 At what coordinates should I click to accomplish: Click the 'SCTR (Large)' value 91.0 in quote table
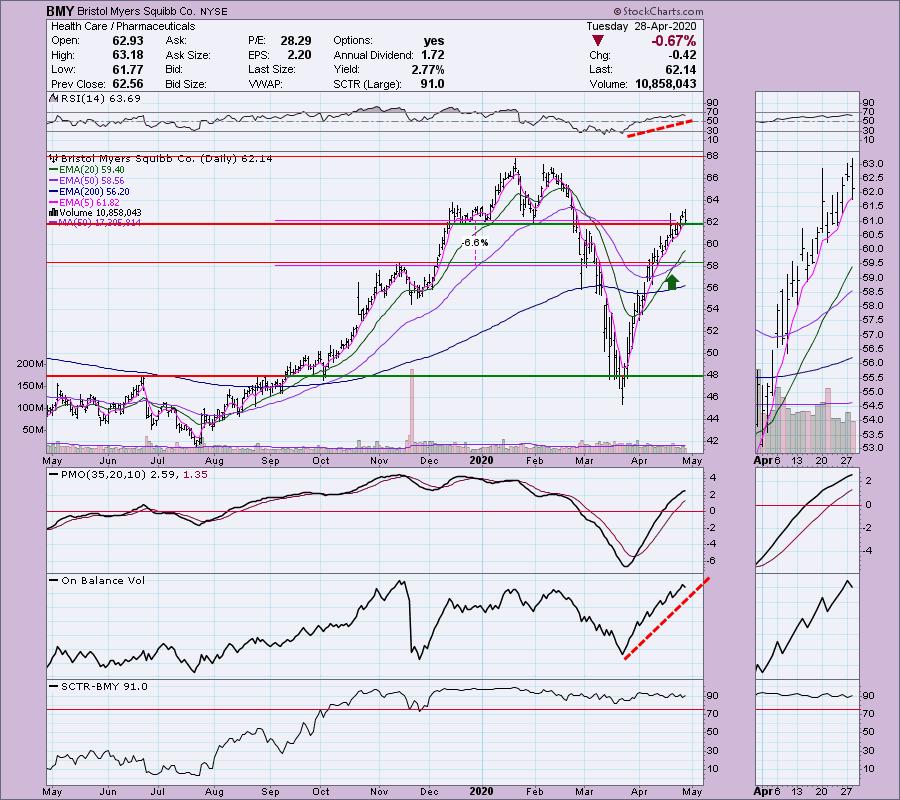(x=432, y=84)
